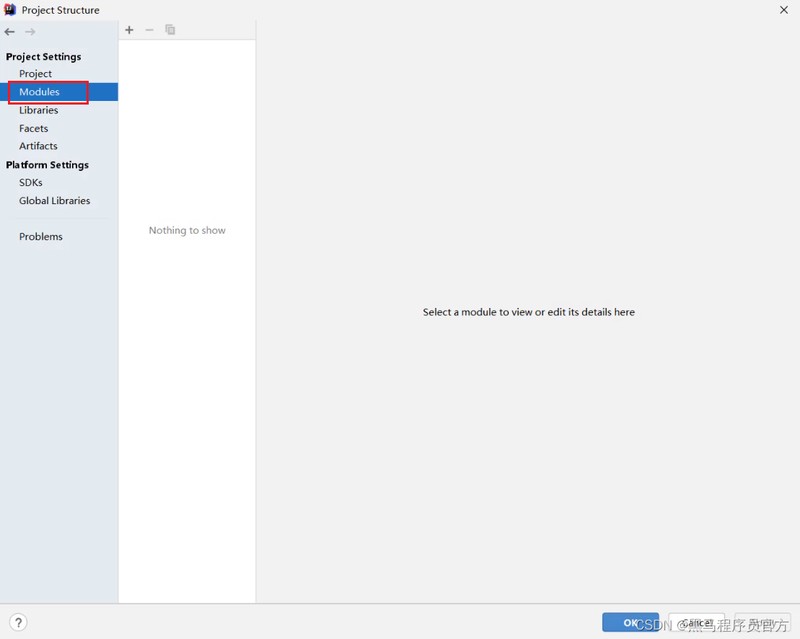800x639 pixels.
Task: Click the Cancel button
Action: pos(696,623)
